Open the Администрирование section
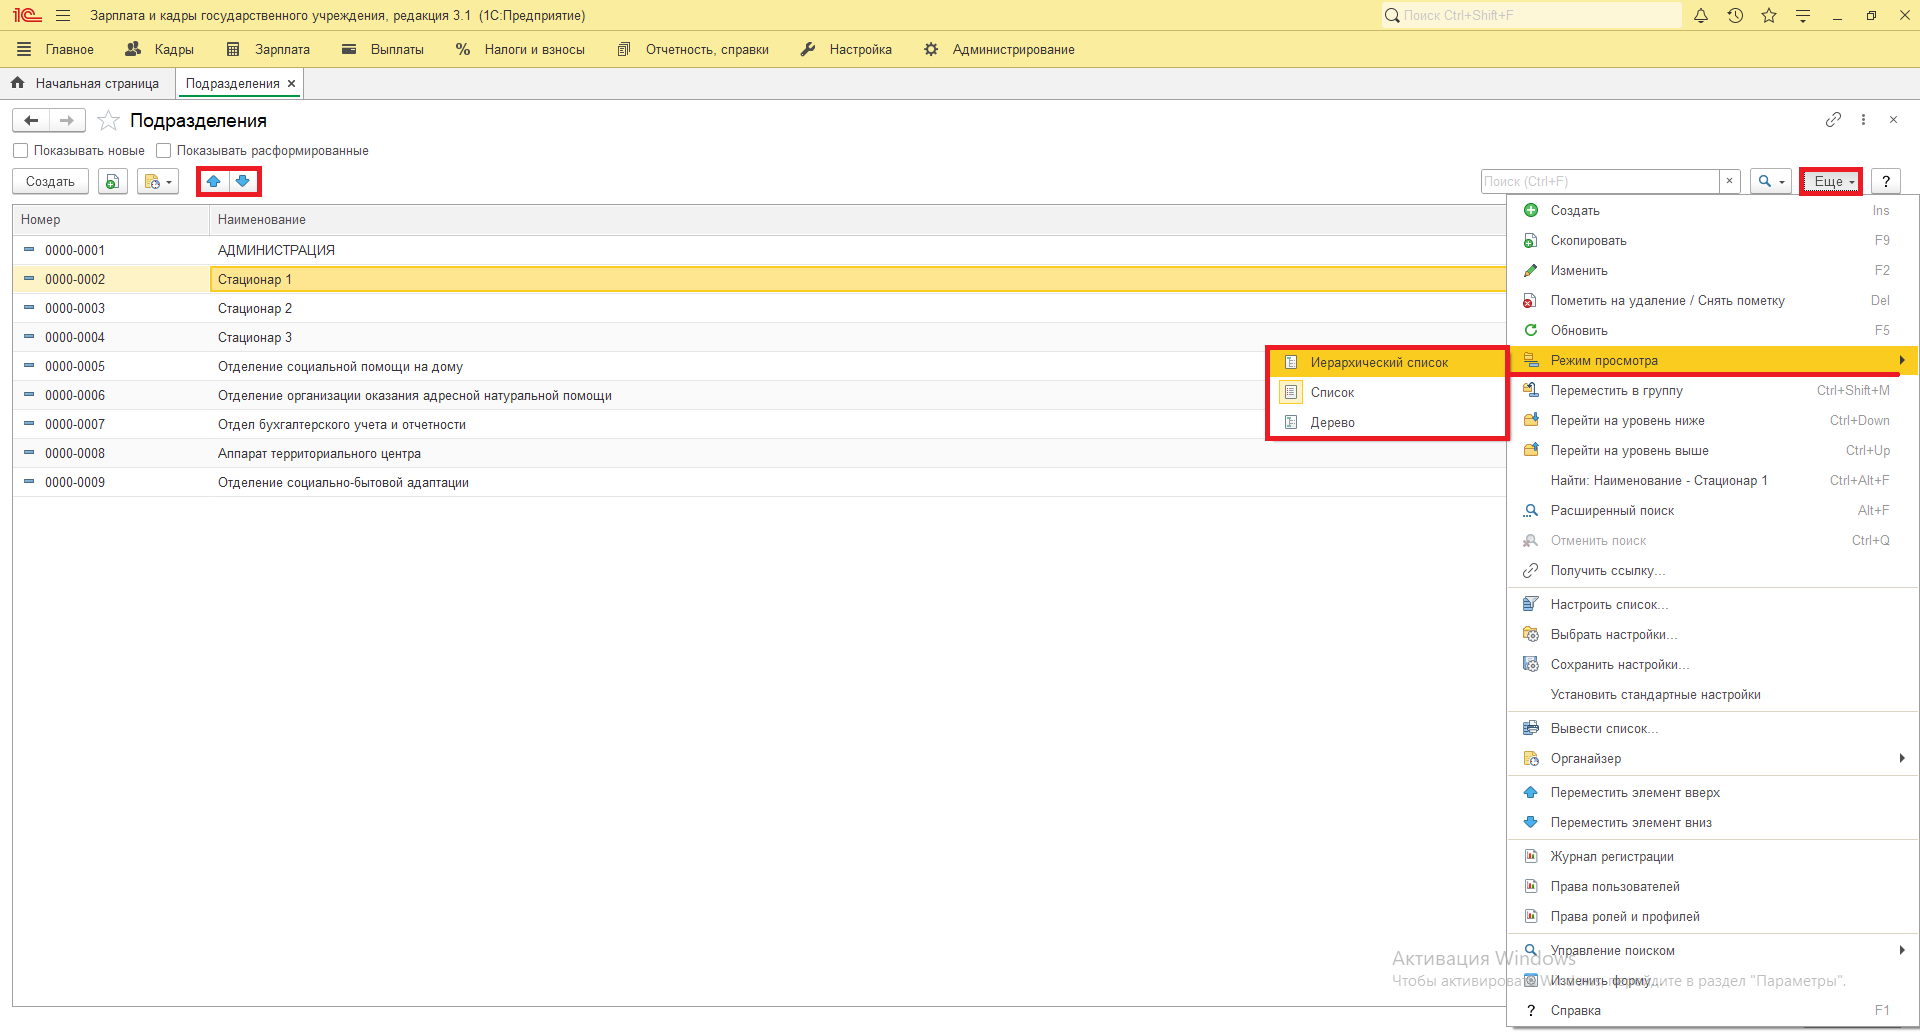1920x1033 pixels. (999, 50)
